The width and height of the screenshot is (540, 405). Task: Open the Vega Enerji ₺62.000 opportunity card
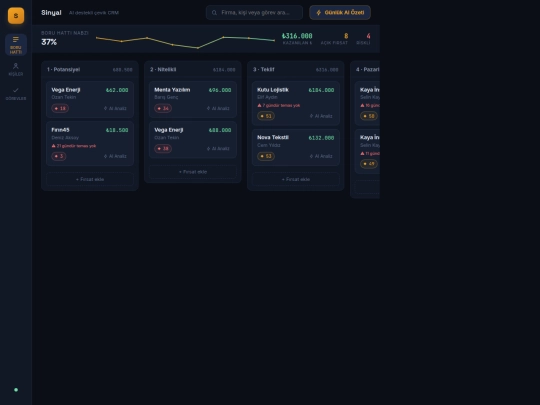(90, 99)
